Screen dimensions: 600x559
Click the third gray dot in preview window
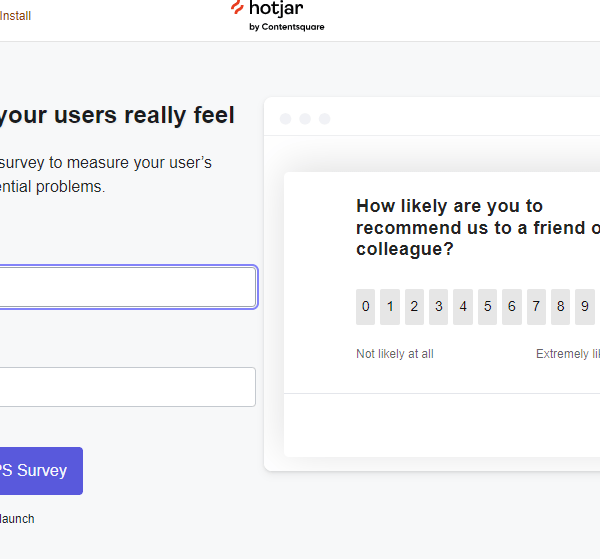point(324,119)
